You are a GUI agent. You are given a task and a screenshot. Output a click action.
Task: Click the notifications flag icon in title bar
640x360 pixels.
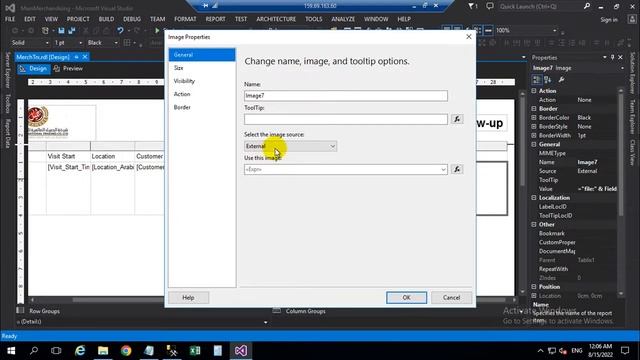click(x=472, y=6)
